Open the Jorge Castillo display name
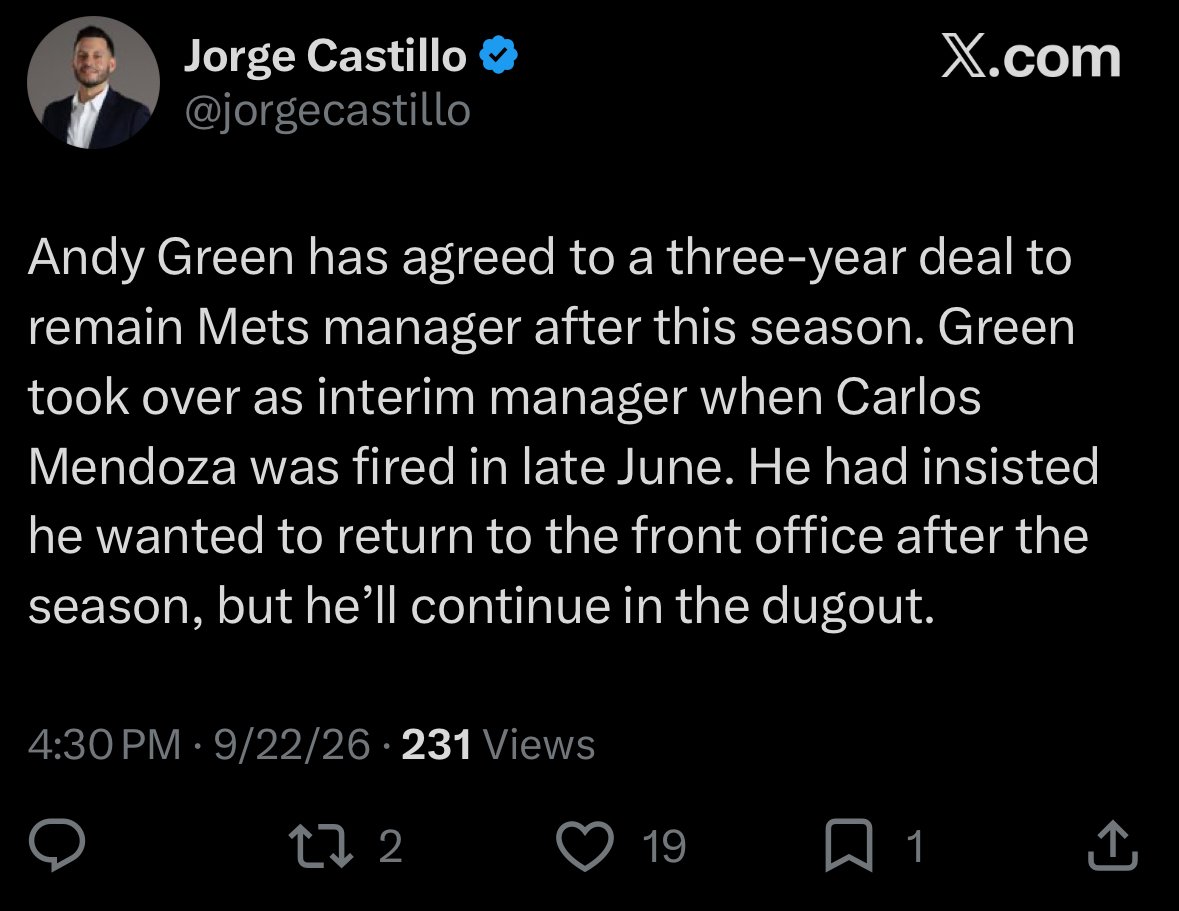The height and width of the screenshot is (911, 1179). [326, 56]
